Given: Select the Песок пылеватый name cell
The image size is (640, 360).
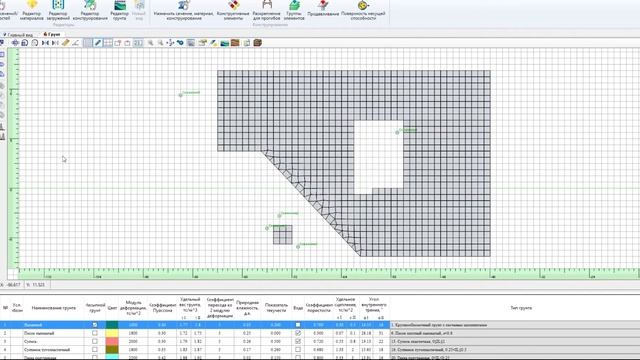Looking at the screenshot, I should (x=54, y=333).
